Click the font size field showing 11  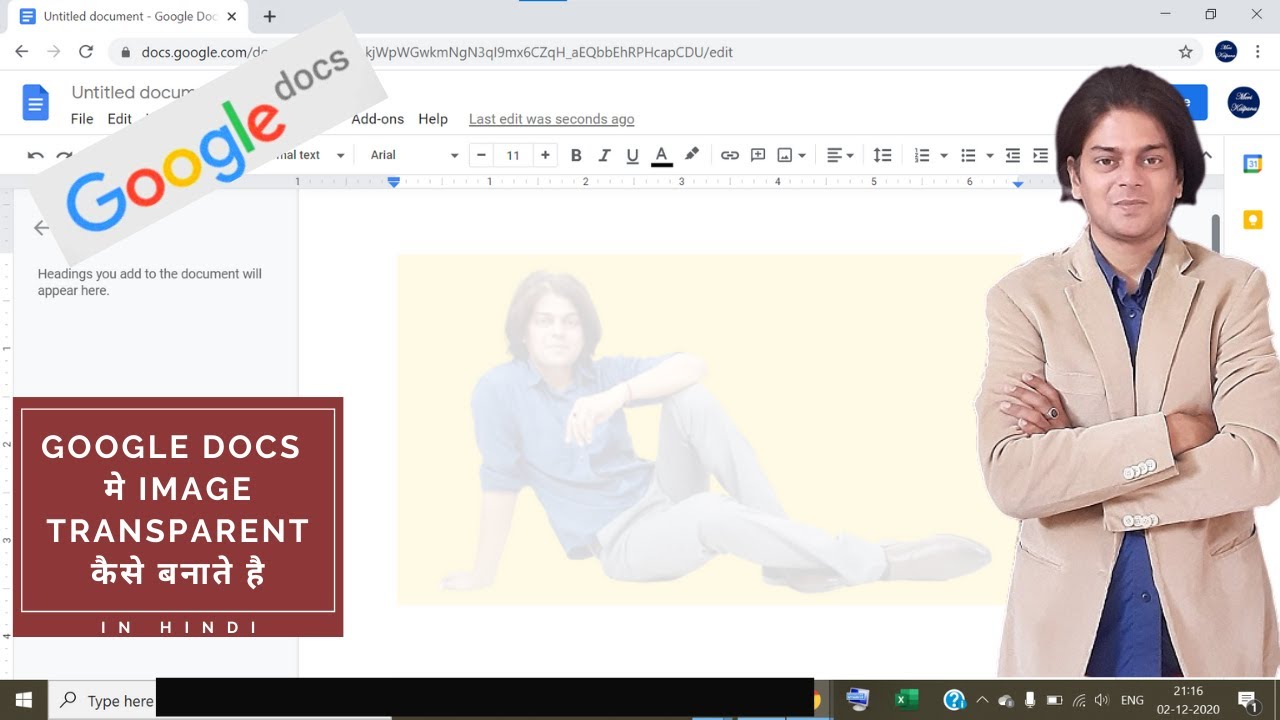[513, 155]
